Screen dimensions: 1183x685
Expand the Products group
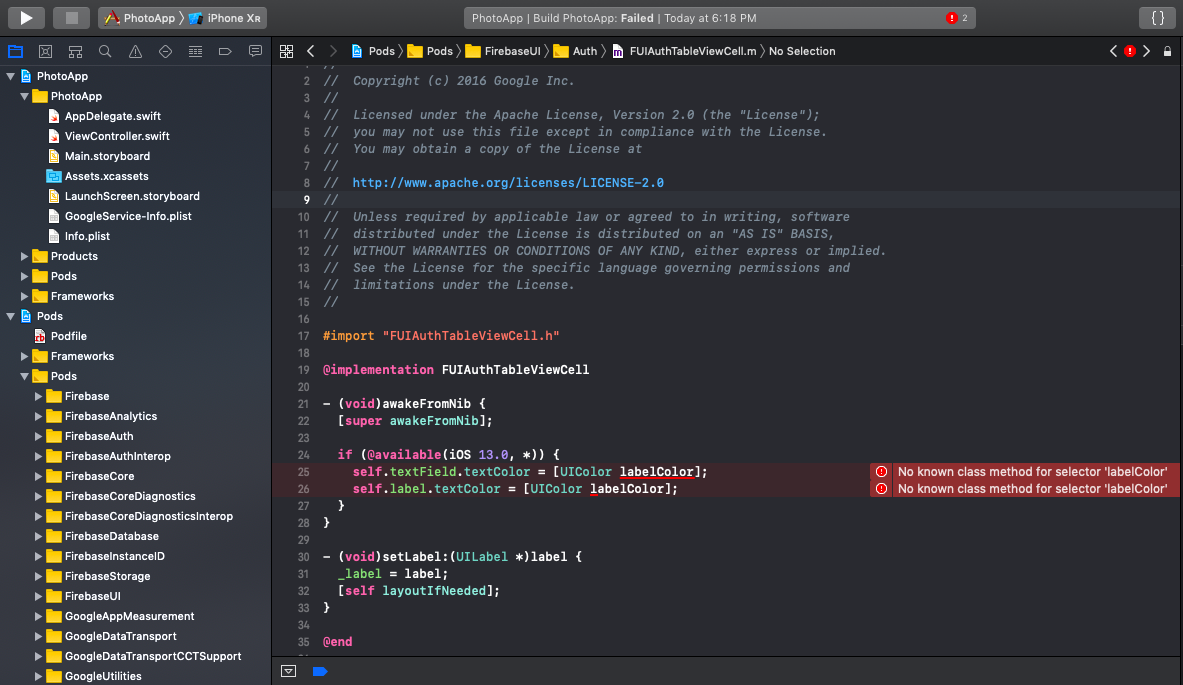click(x=25, y=256)
